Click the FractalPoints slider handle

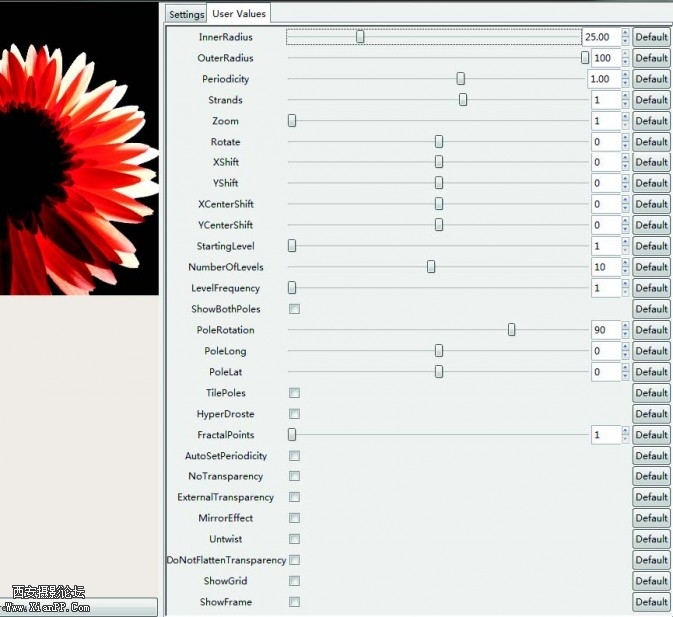point(292,435)
